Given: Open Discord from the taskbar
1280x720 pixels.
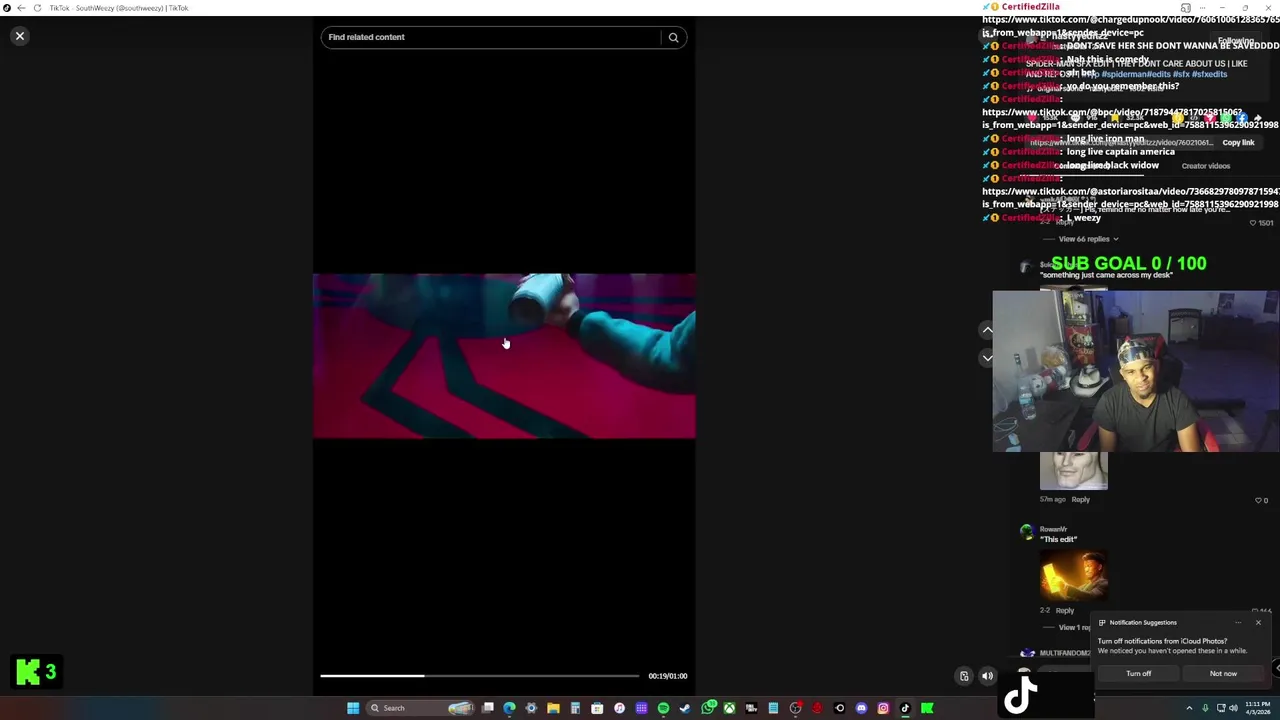Looking at the screenshot, I should coord(861,708).
